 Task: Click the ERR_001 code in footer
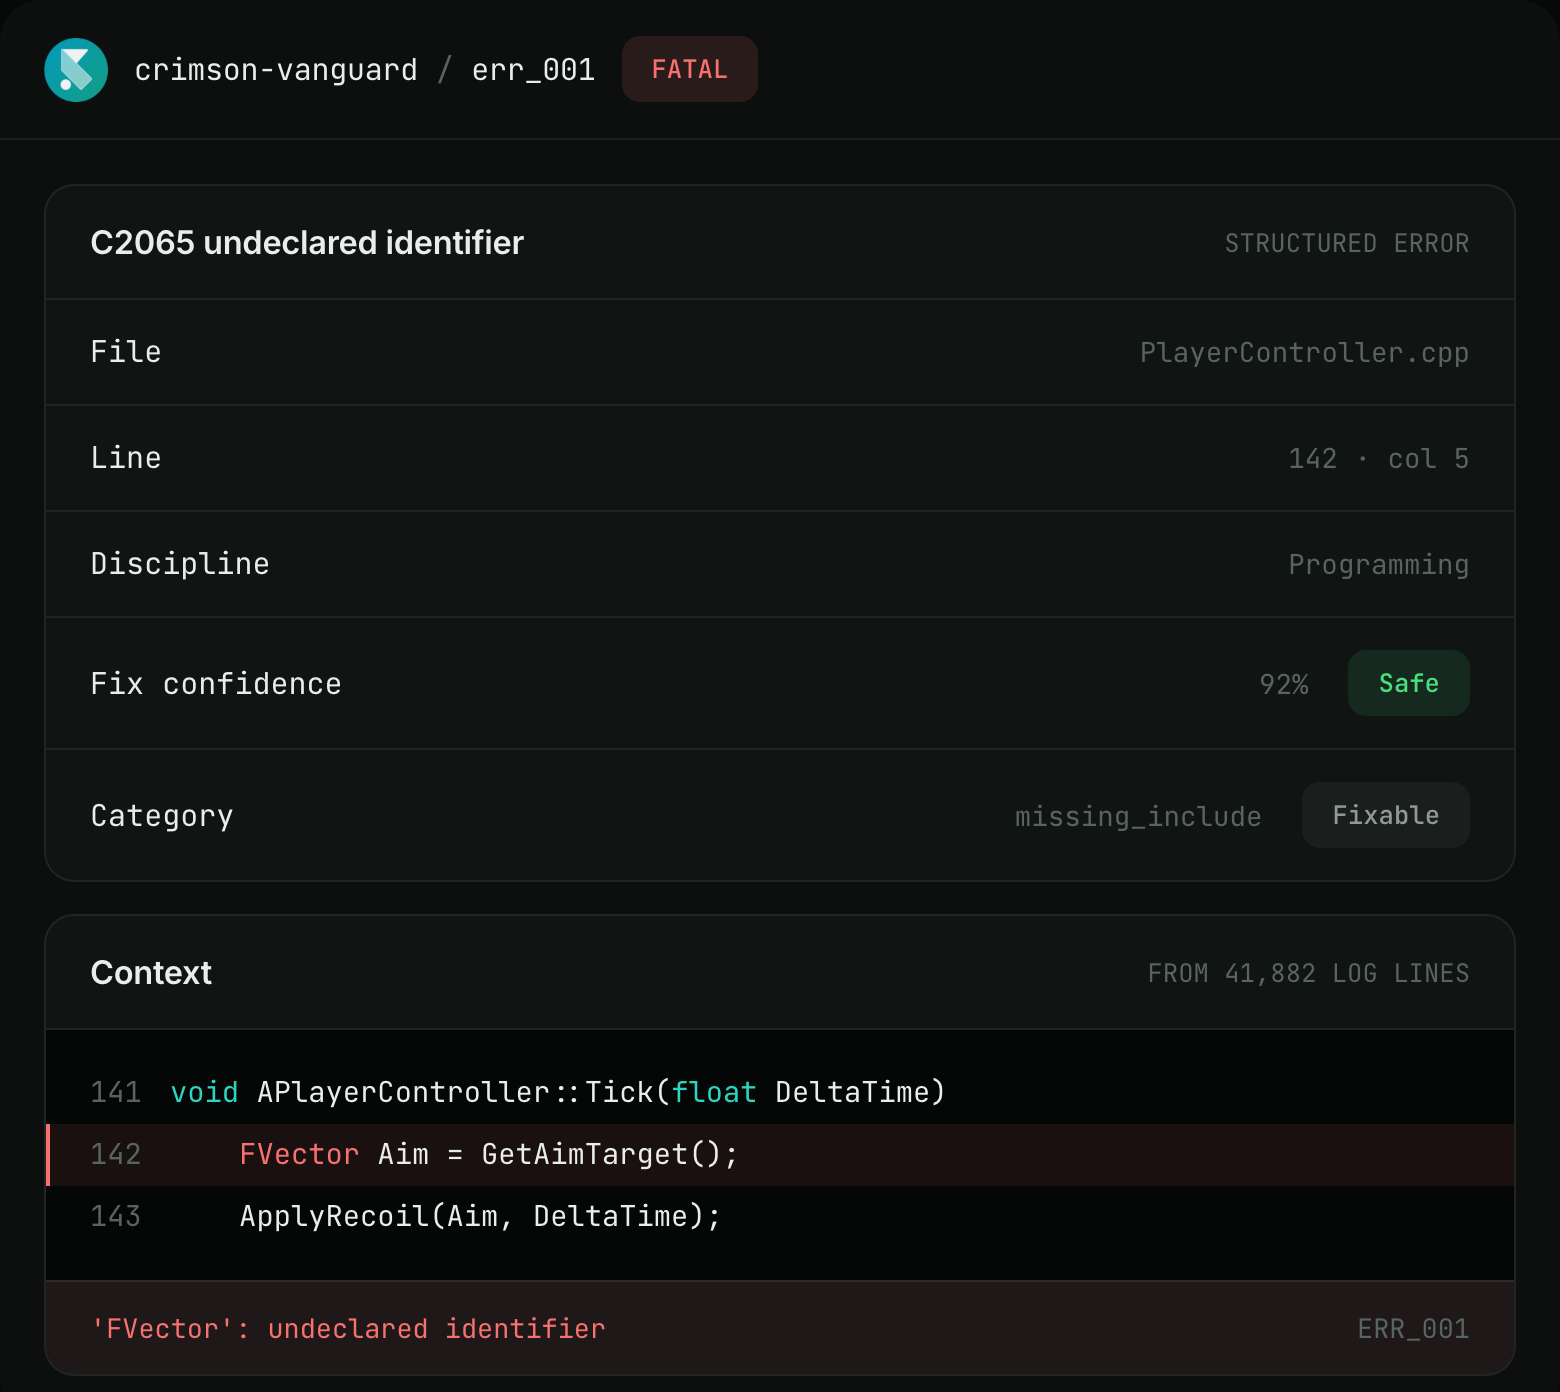[x=1413, y=1329]
